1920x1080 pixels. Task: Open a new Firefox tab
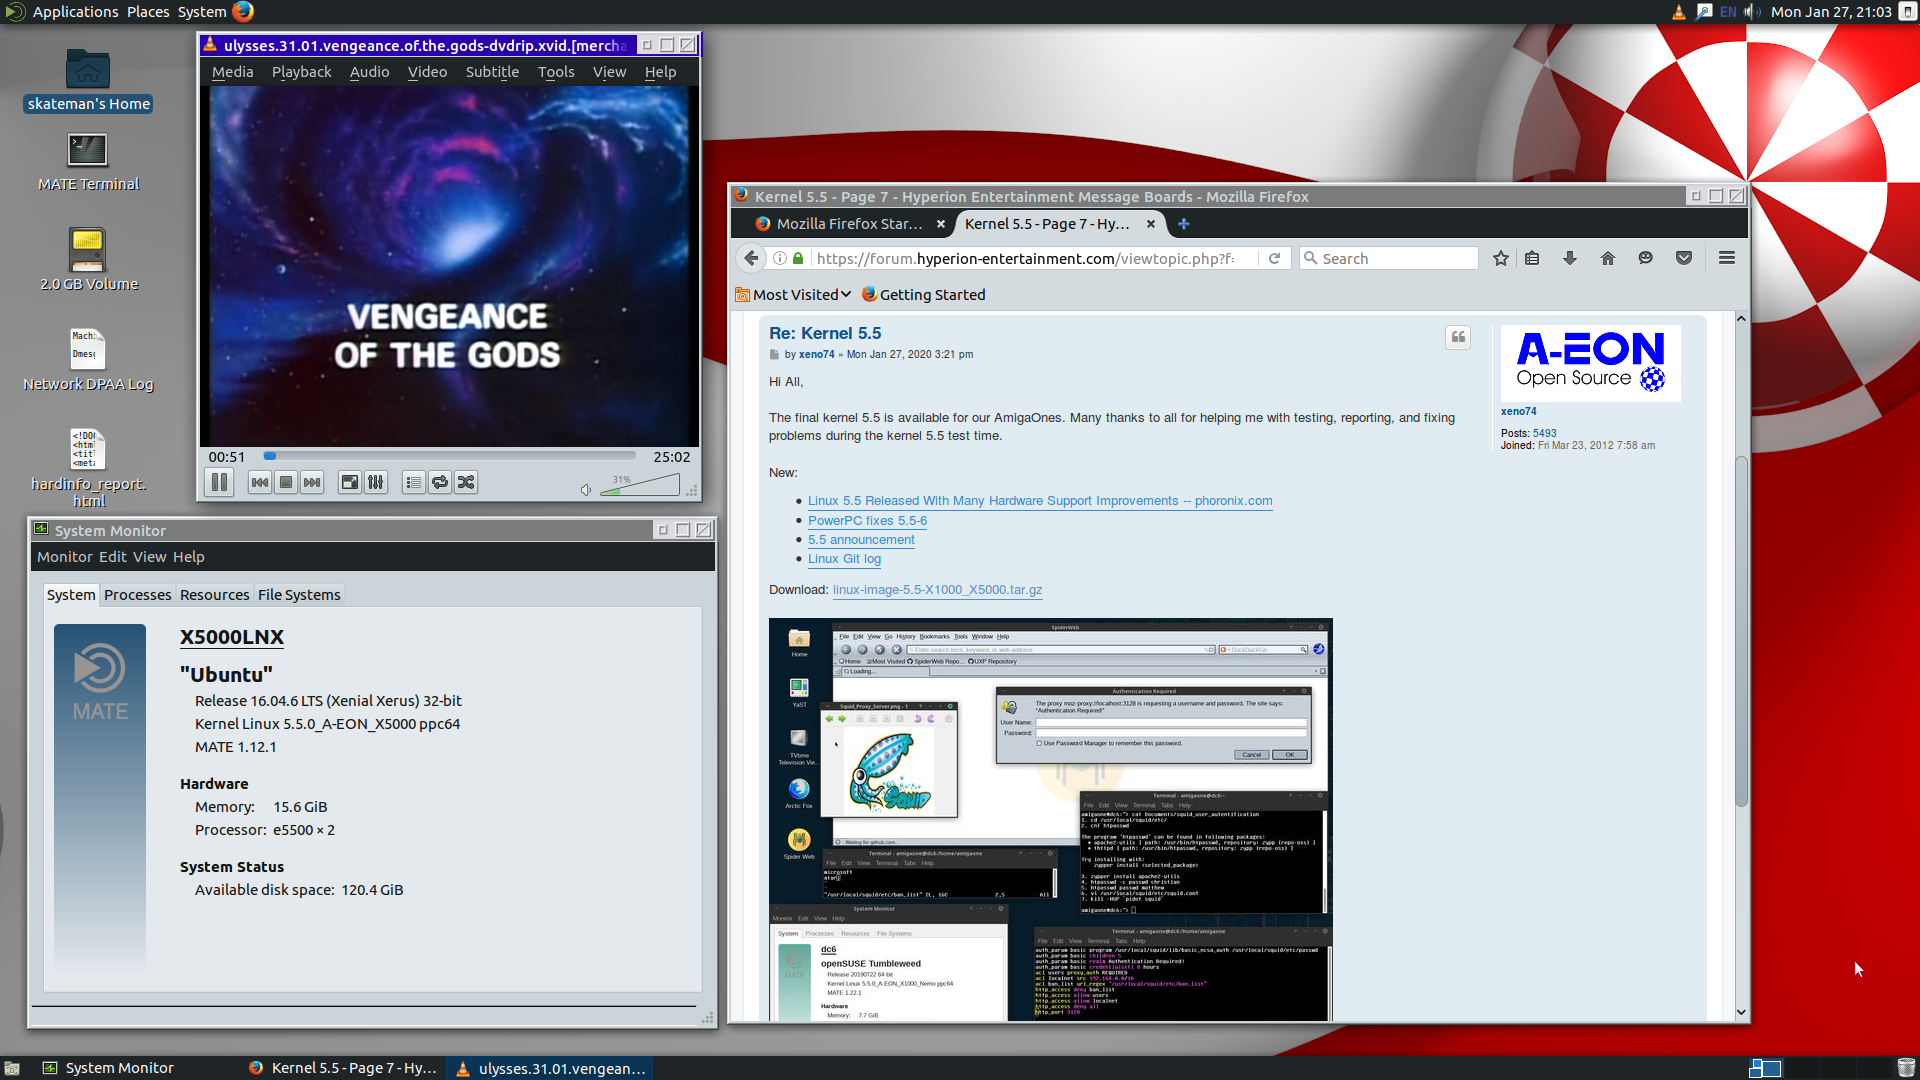point(1183,224)
